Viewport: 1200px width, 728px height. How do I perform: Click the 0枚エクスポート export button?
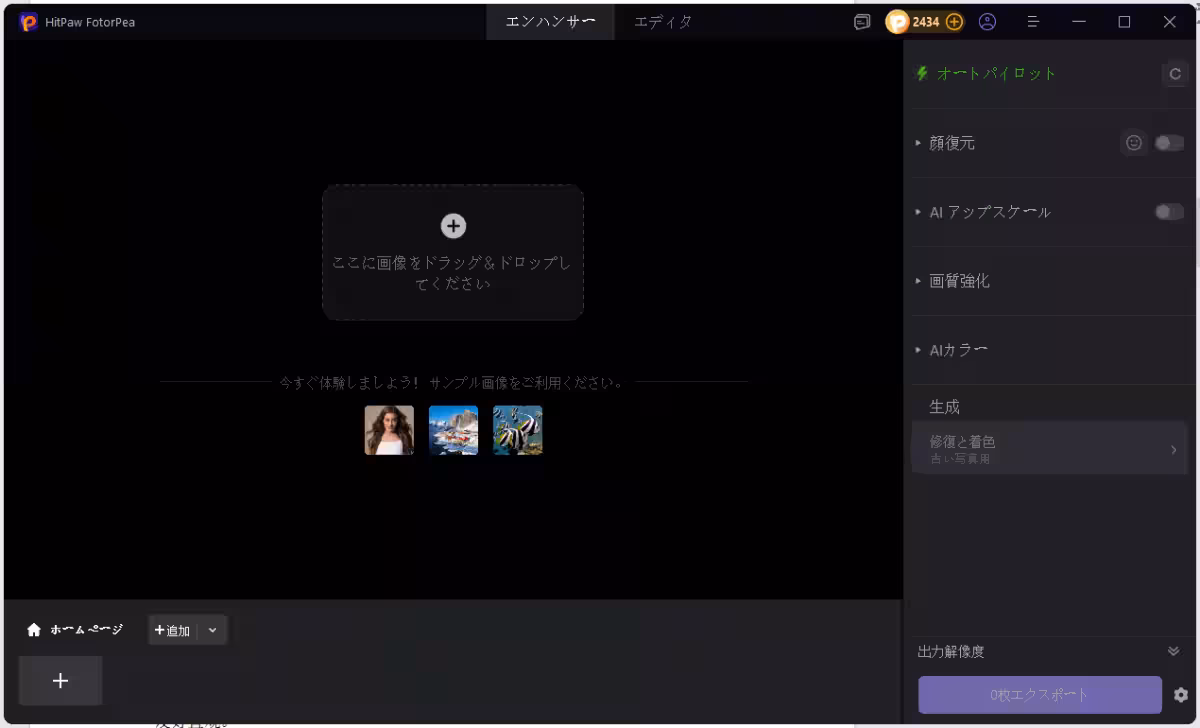1040,694
